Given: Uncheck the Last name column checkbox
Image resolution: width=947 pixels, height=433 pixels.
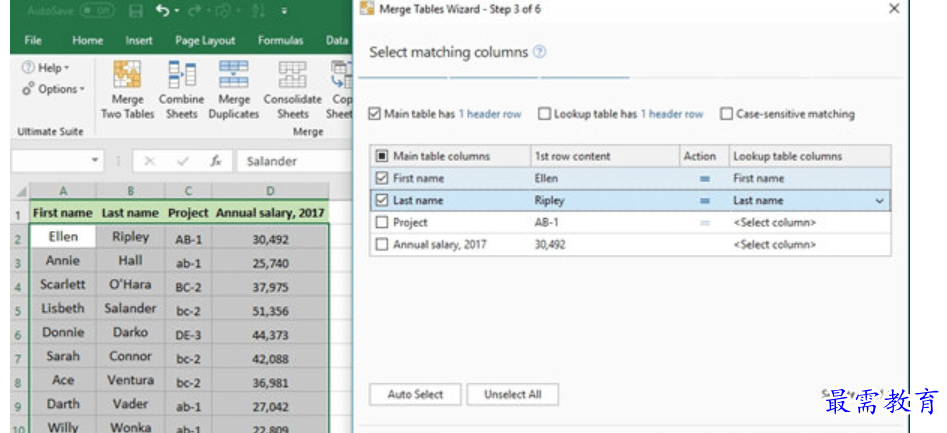Looking at the screenshot, I should click(x=382, y=200).
